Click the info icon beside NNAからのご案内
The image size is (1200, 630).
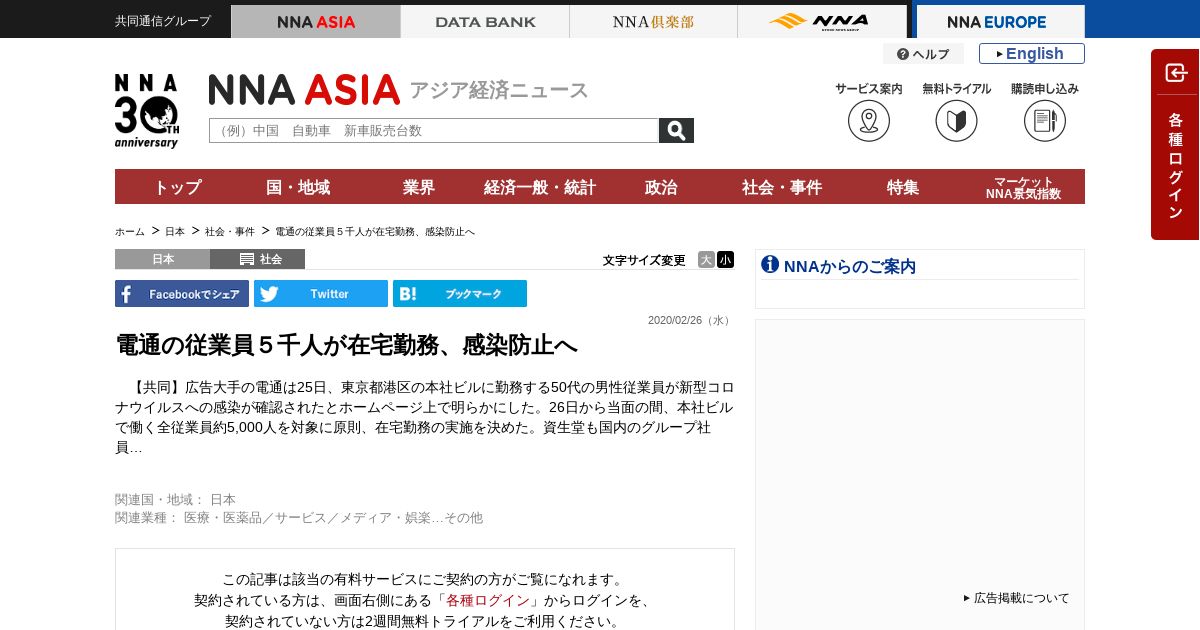770,264
